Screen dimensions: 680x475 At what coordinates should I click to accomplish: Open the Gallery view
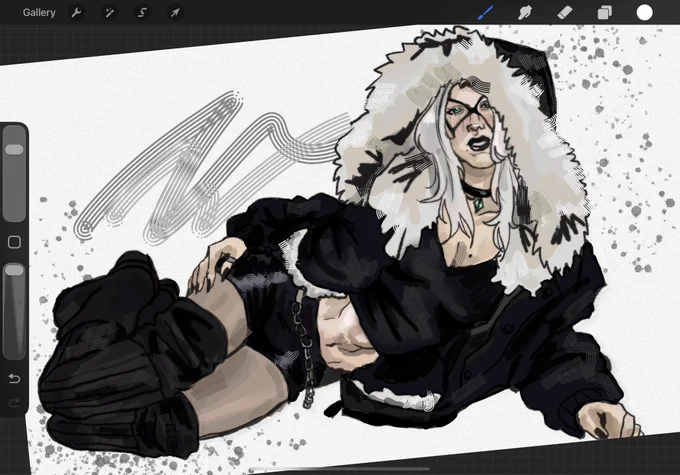(x=39, y=13)
